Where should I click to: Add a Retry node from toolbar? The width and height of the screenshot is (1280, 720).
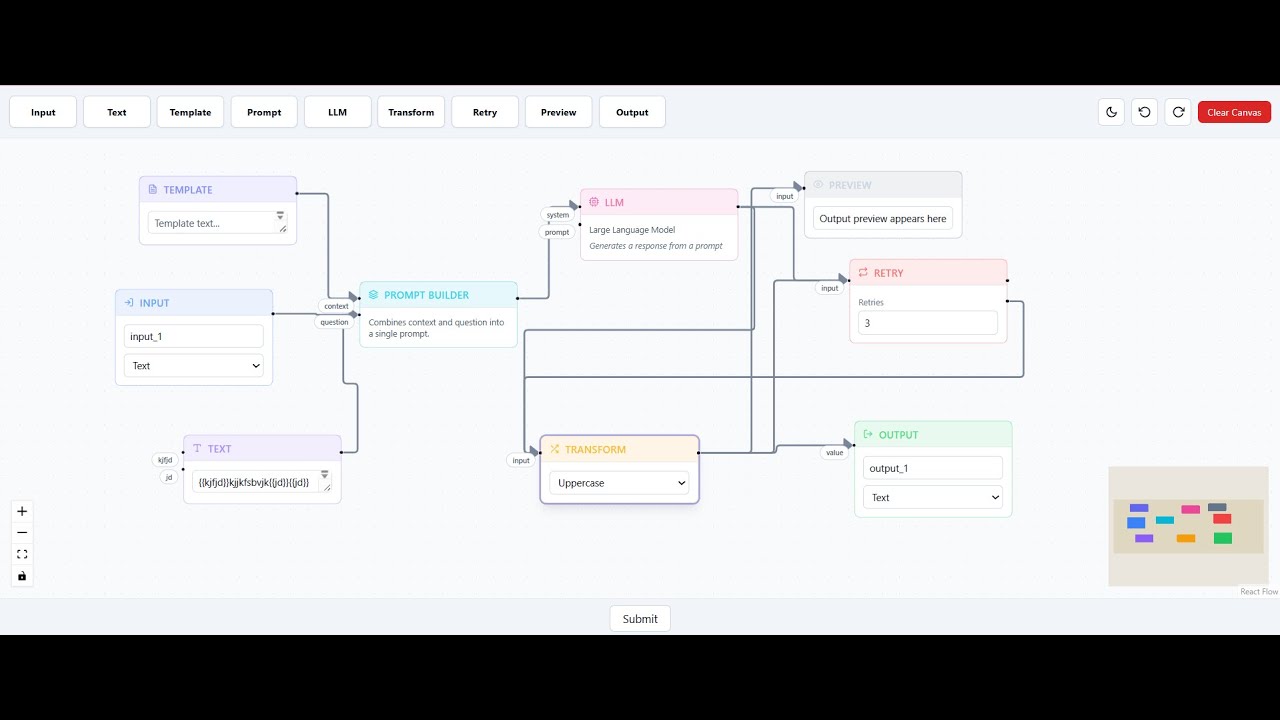(485, 112)
